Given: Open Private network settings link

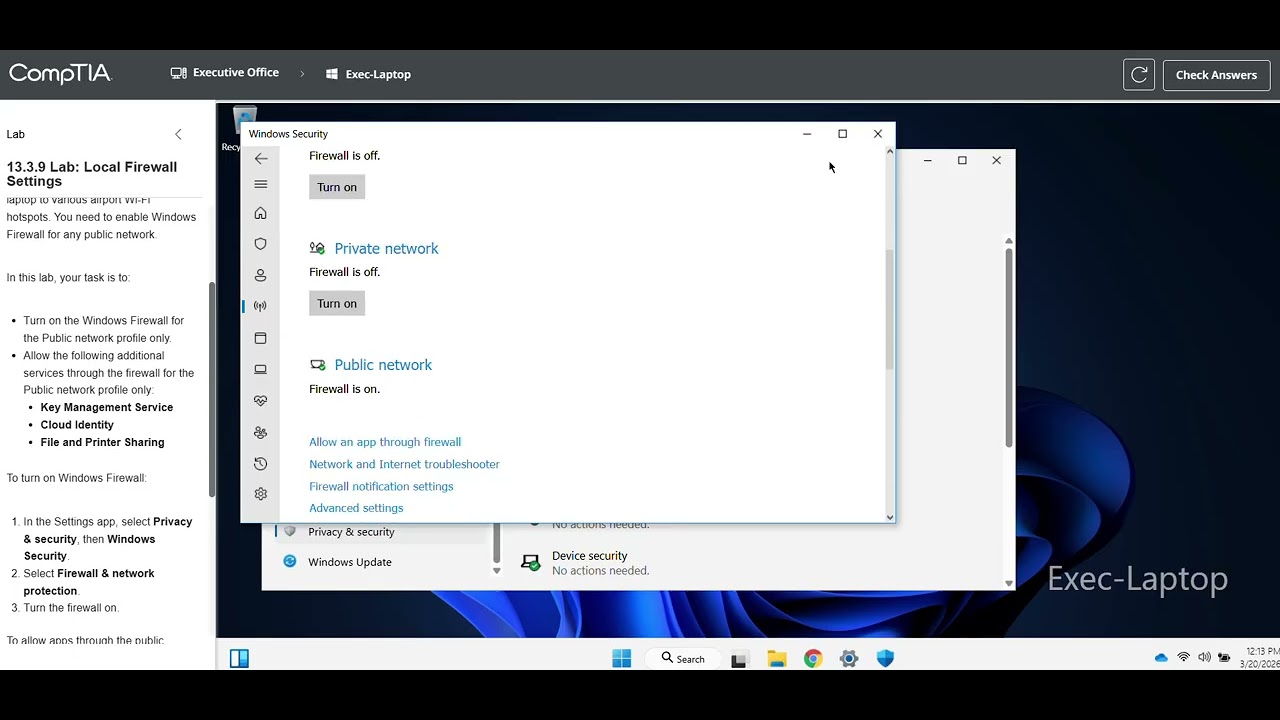Looking at the screenshot, I should click(386, 248).
